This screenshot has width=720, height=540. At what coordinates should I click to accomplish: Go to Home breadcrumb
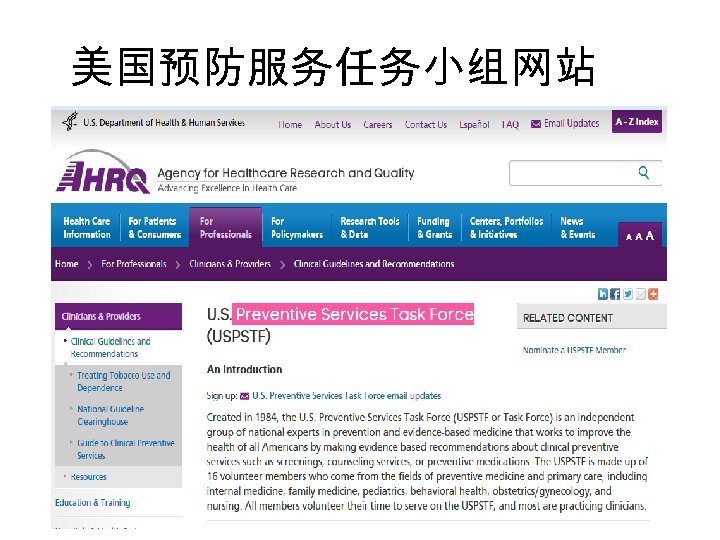click(x=67, y=264)
